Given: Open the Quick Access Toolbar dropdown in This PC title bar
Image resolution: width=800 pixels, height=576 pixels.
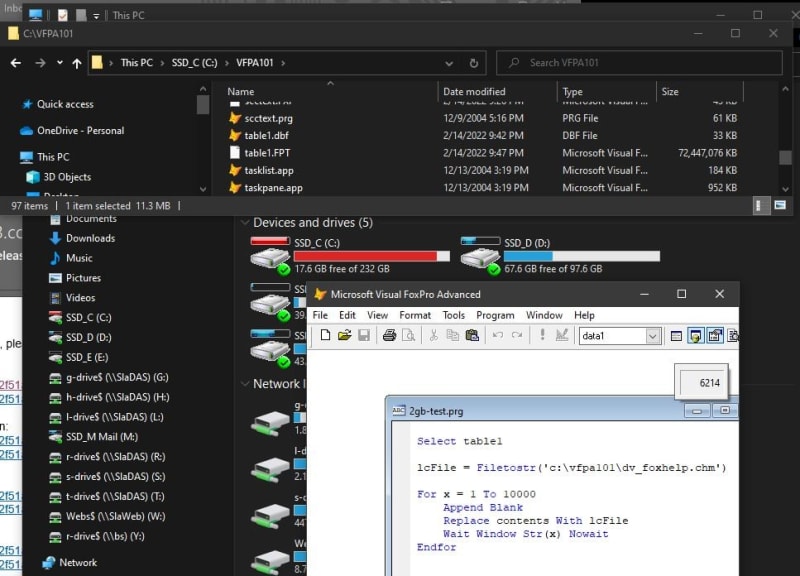Looking at the screenshot, I should [96, 16].
